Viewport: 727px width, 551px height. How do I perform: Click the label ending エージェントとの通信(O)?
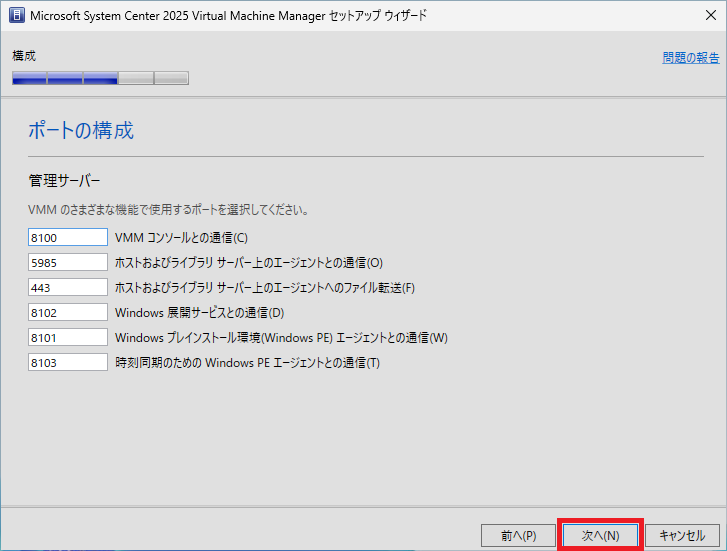(x=249, y=263)
